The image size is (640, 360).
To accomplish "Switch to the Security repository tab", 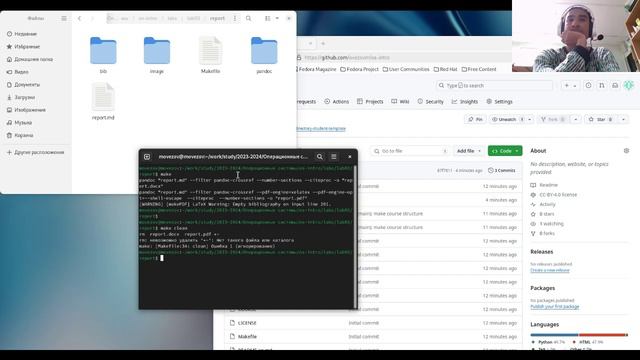I will [x=430, y=102].
